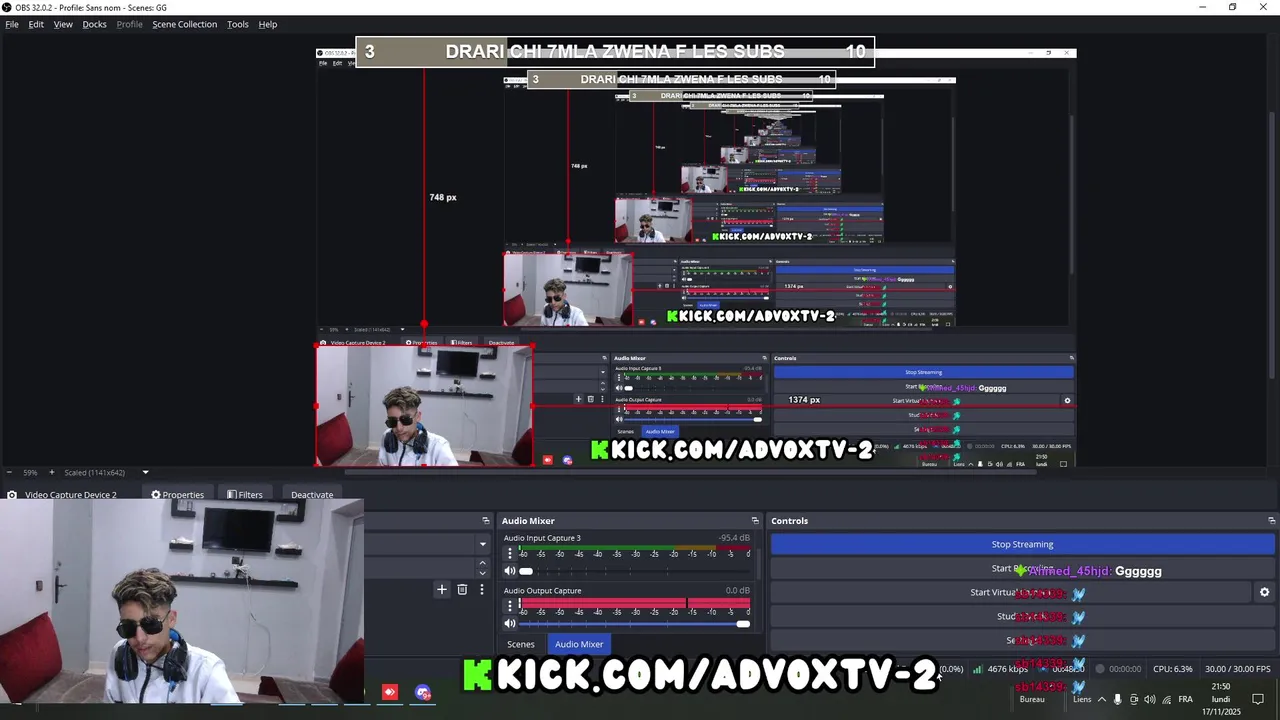Open the notification center icon in the taskbar
1280x720 pixels.
point(1259,699)
